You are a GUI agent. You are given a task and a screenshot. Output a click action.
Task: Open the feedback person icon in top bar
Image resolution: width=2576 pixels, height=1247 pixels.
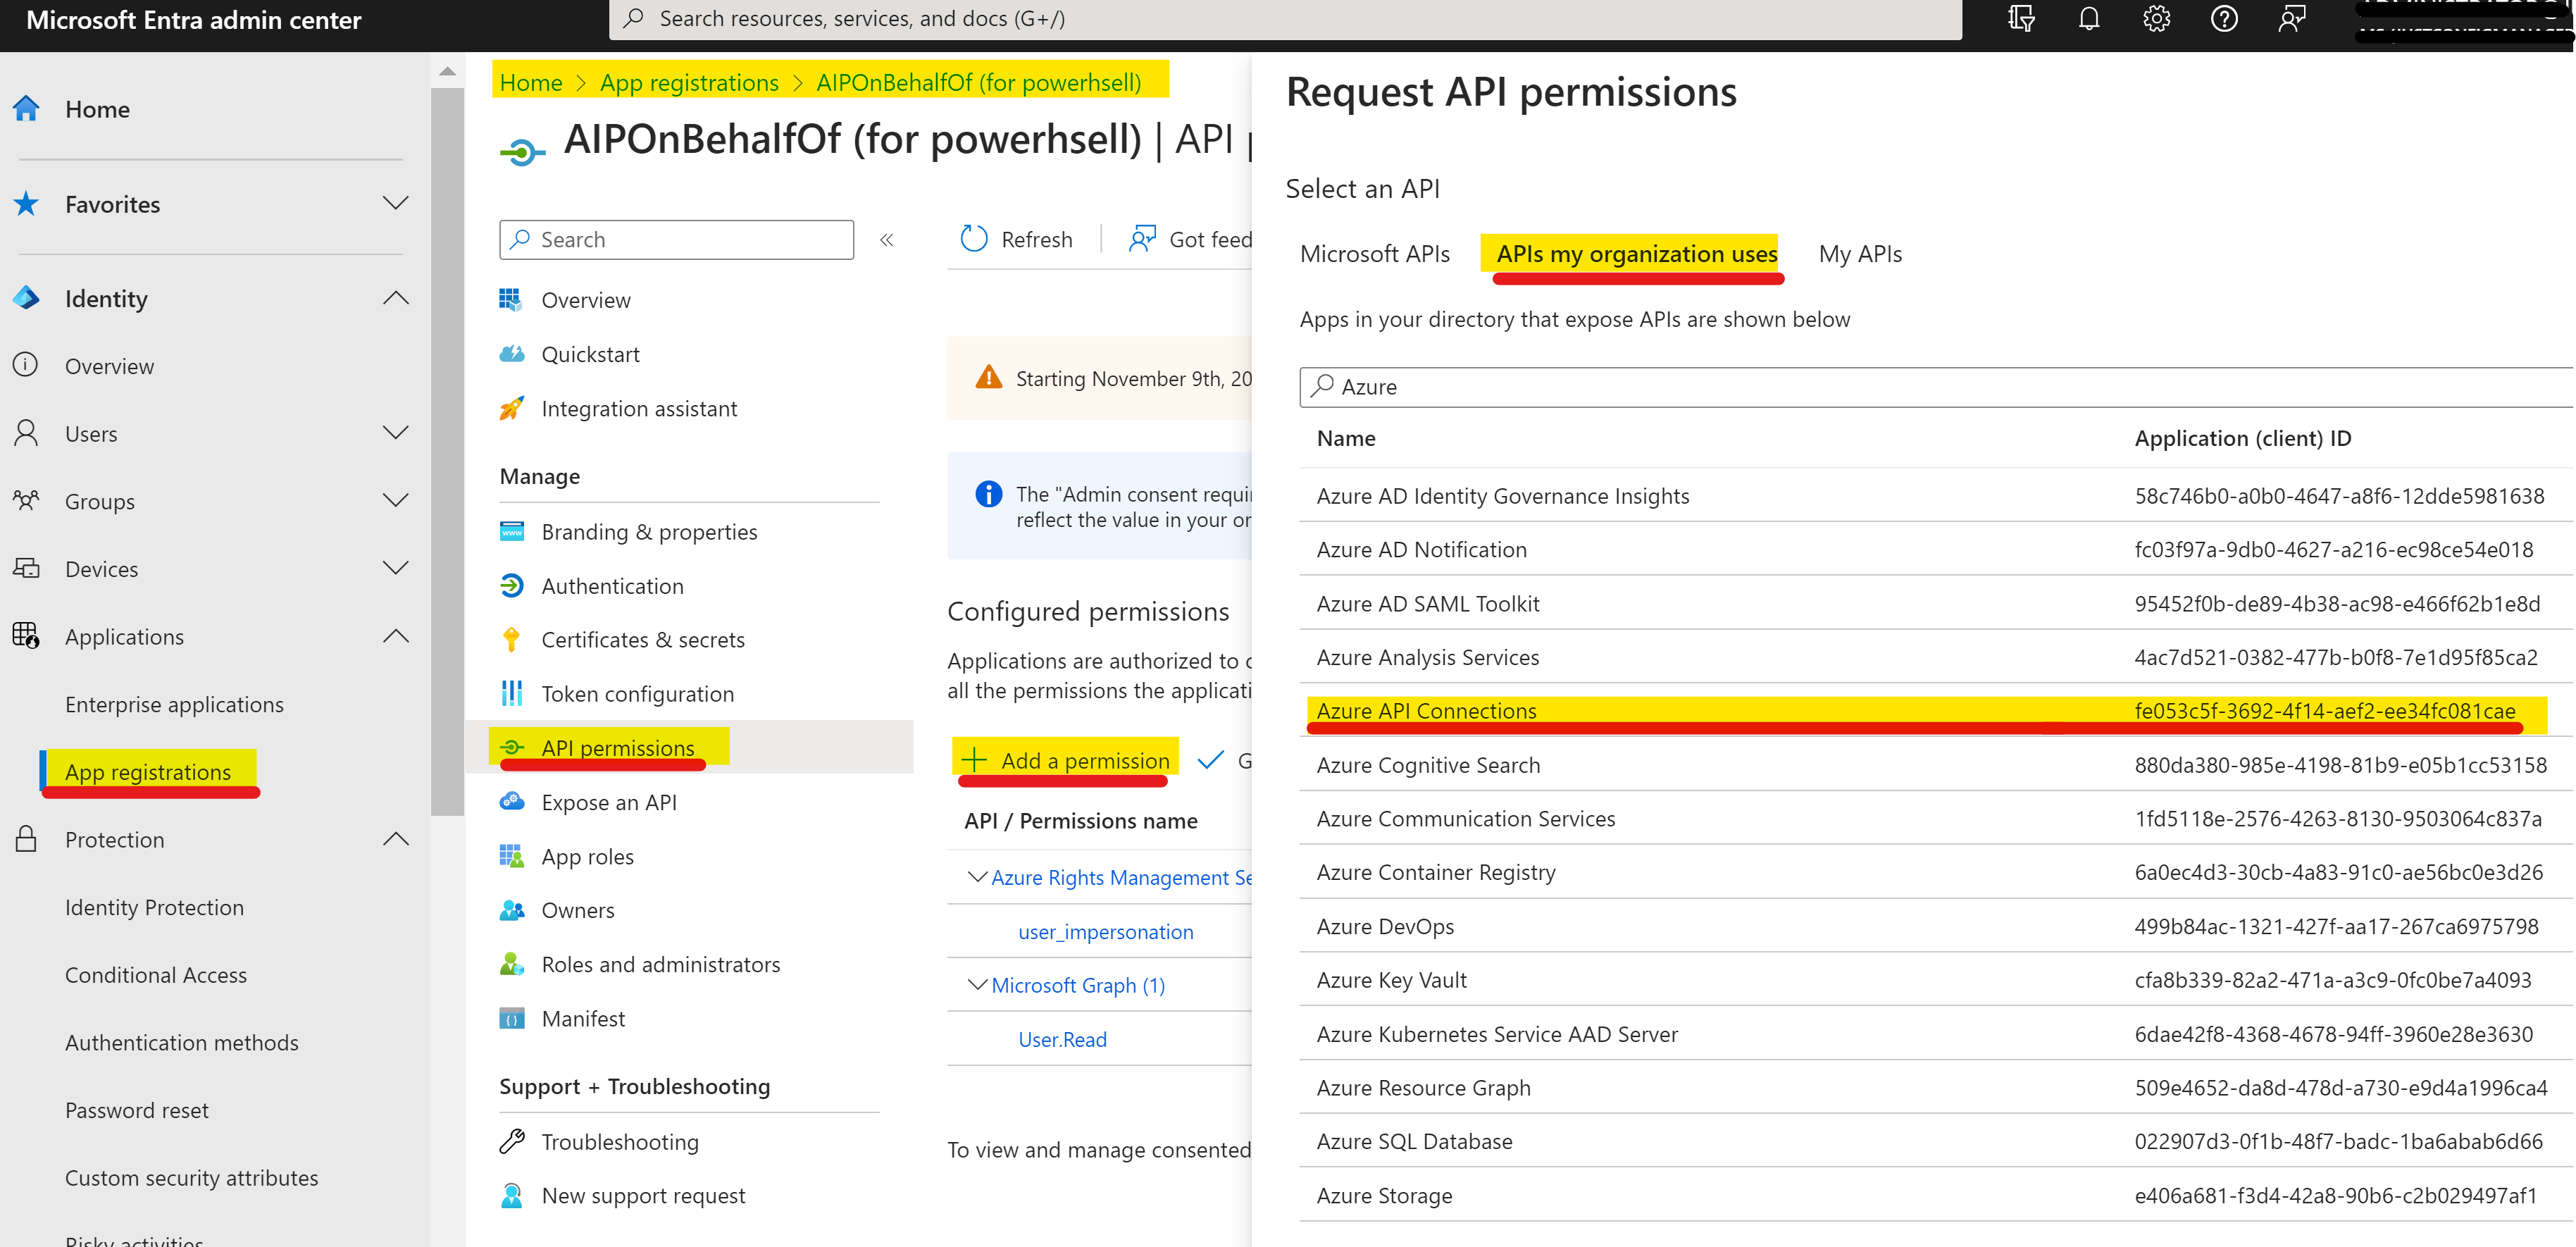pos(2291,19)
